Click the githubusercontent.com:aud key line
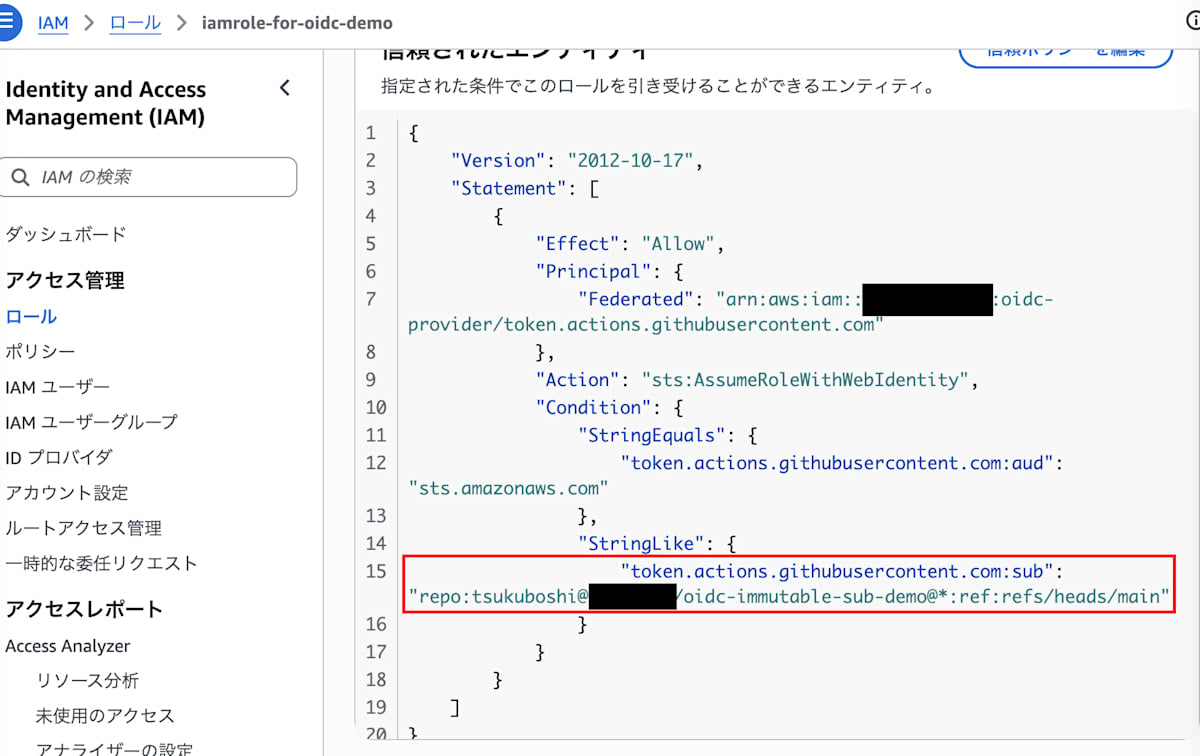The width and height of the screenshot is (1200, 756). coord(841,463)
